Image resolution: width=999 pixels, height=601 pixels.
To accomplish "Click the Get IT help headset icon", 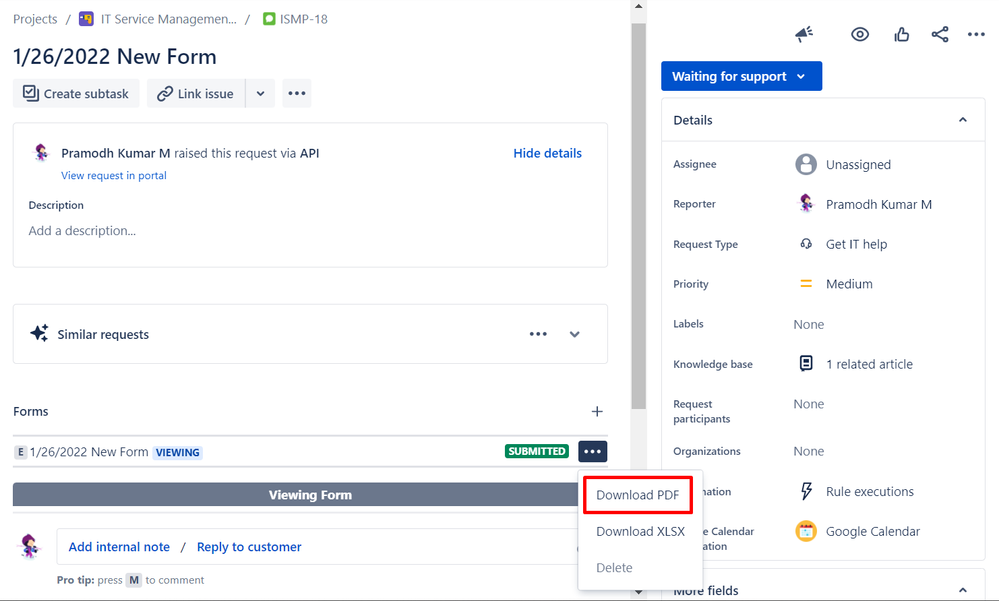I will [x=806, y=243].
